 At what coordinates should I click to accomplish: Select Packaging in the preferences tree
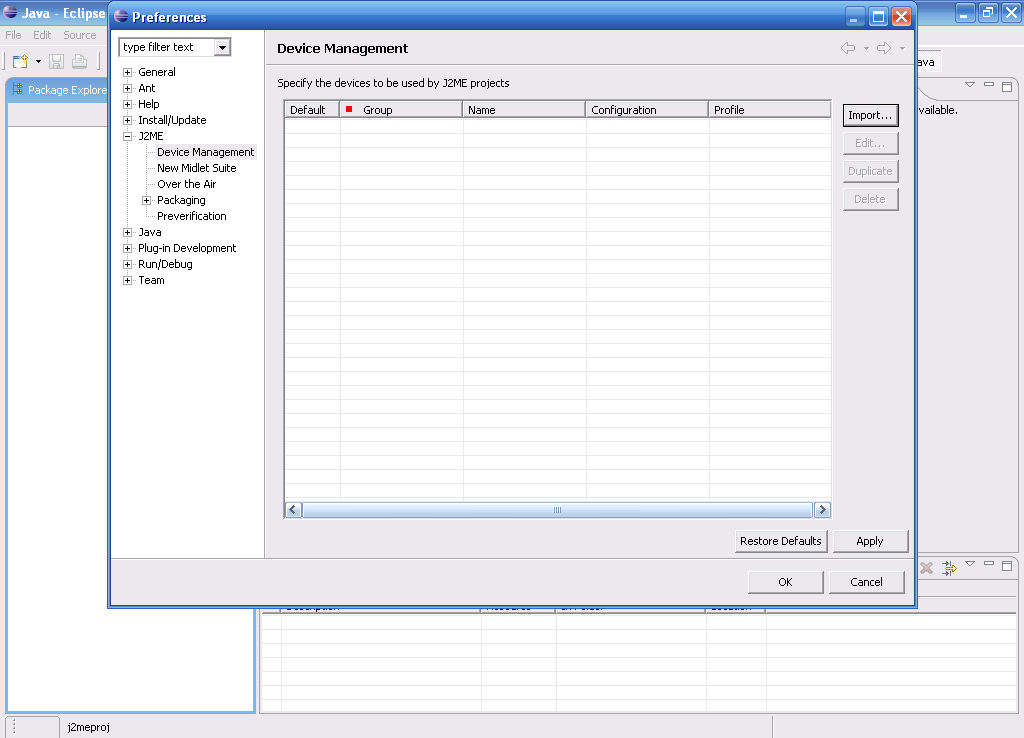tap(182, 200)
